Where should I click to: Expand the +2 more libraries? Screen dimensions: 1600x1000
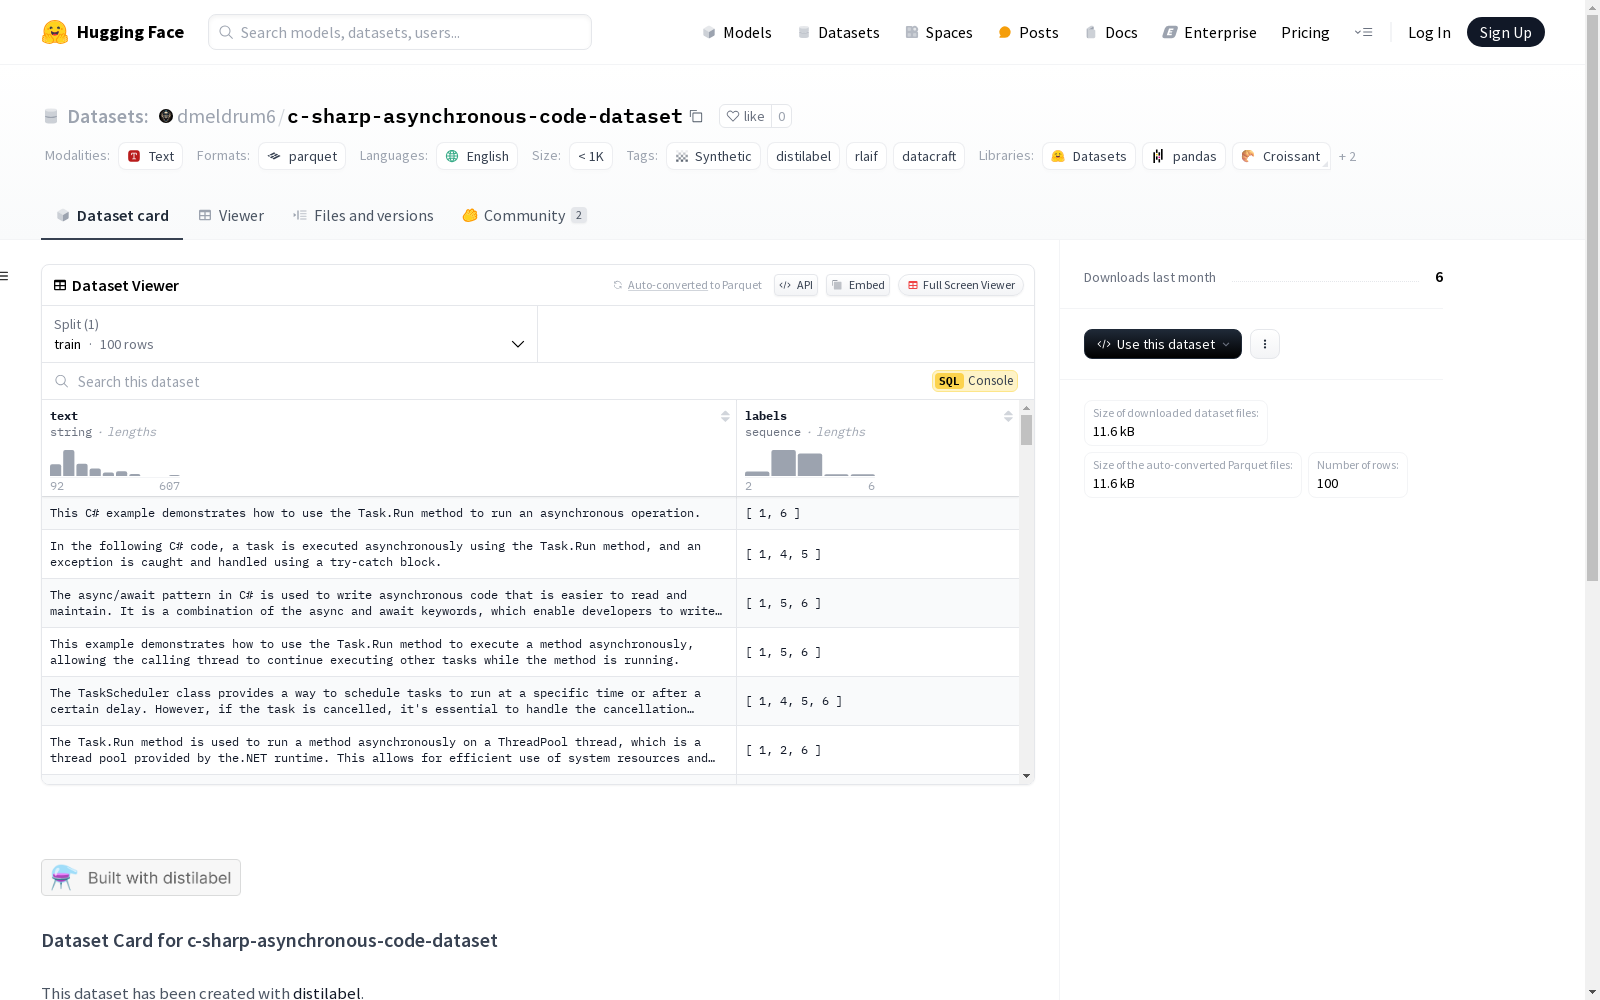pos(1347,156)
